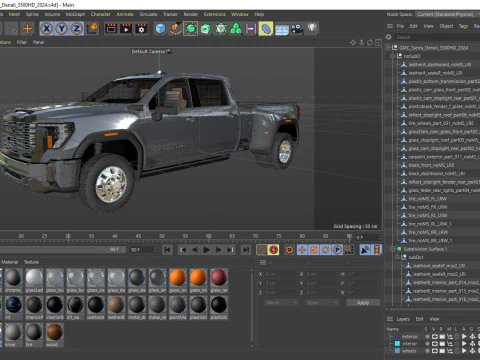This screenshot has width=480, height=360.
Task: Click Render to Picture Viewer icon
Action: coord(126,29)
